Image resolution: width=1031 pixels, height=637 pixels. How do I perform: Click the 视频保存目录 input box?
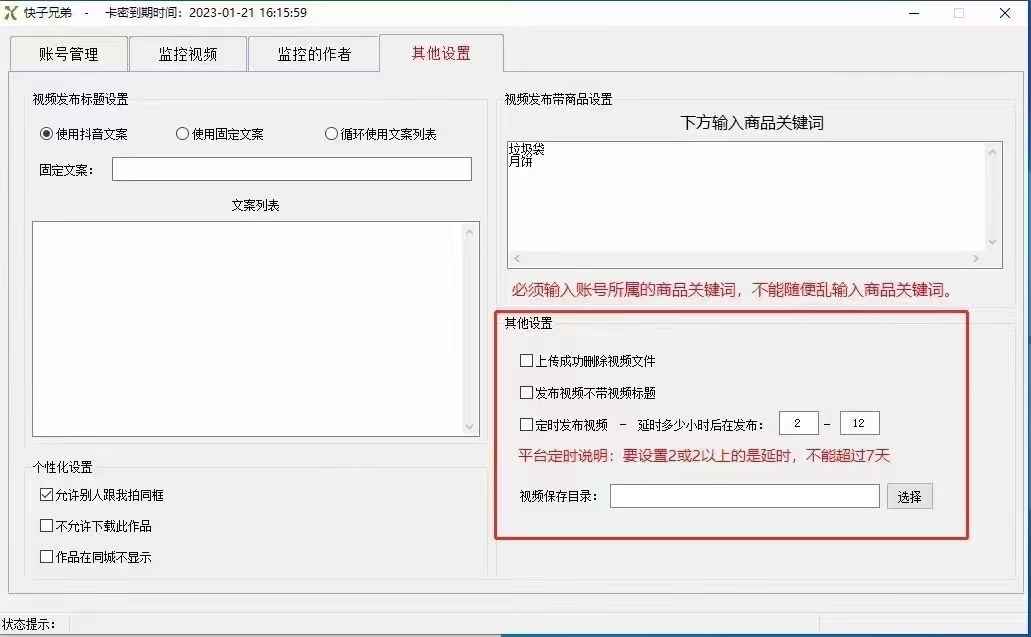coord(744,495)
